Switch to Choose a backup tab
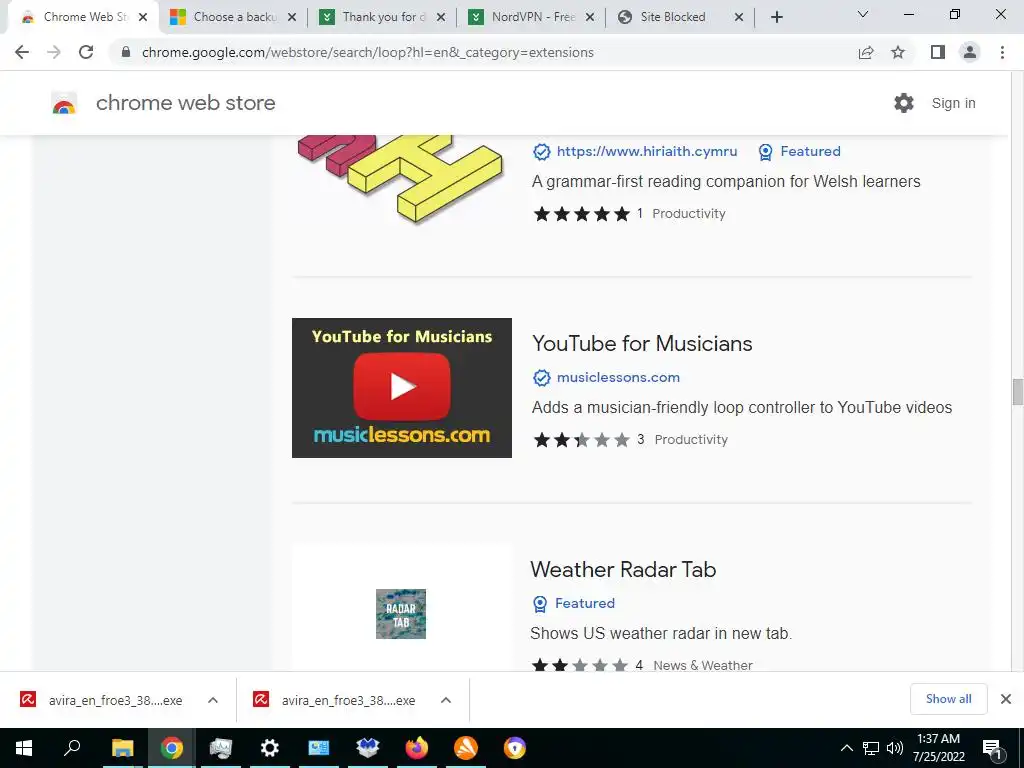Image resolution: width=1024 pixels, height=768 pixels. [234, 17]
